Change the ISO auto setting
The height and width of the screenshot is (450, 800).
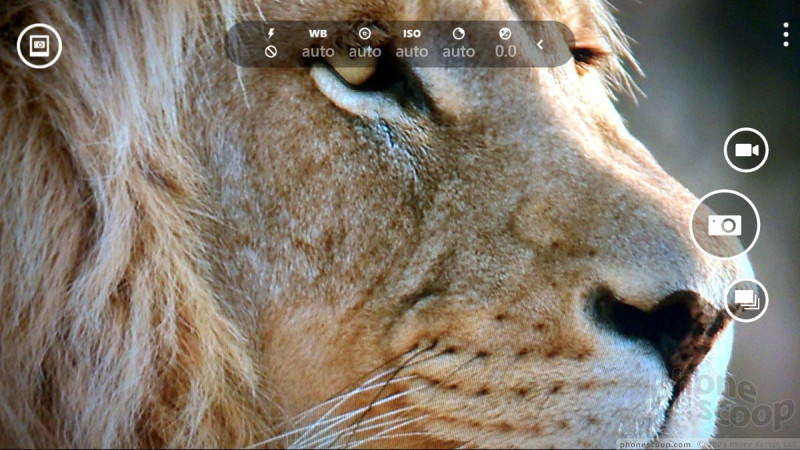point(412,43)
